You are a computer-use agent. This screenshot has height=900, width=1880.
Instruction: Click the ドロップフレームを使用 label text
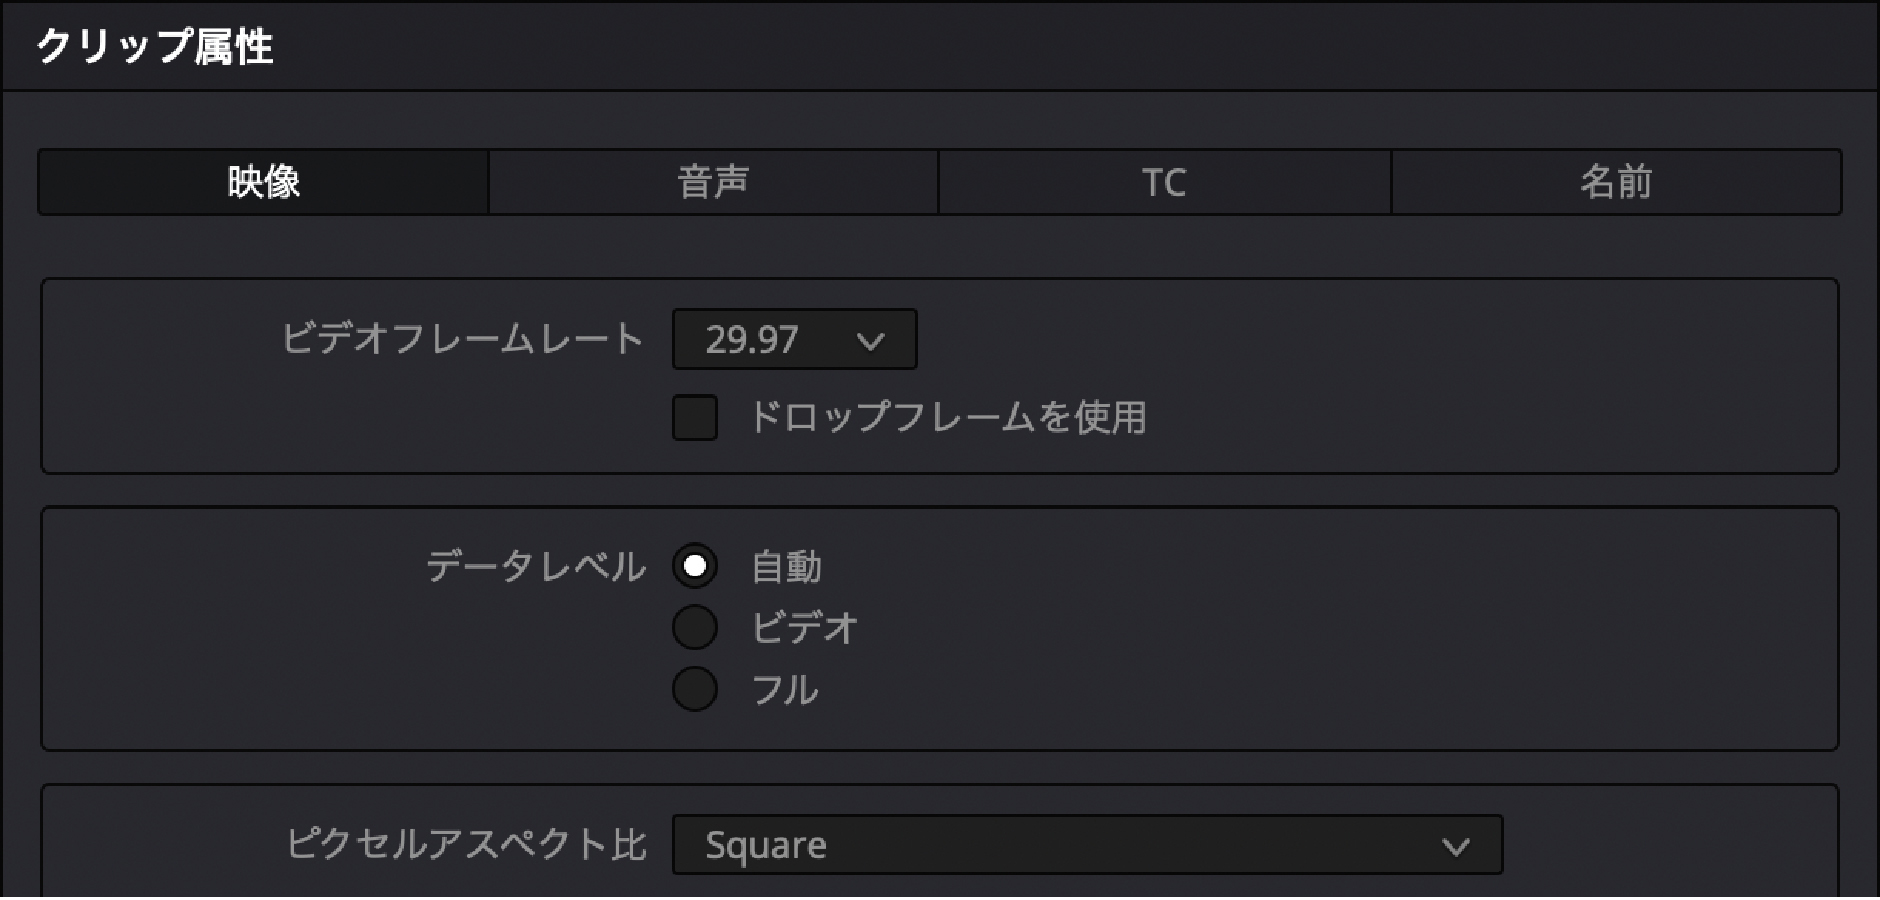[x=947, y=417]
